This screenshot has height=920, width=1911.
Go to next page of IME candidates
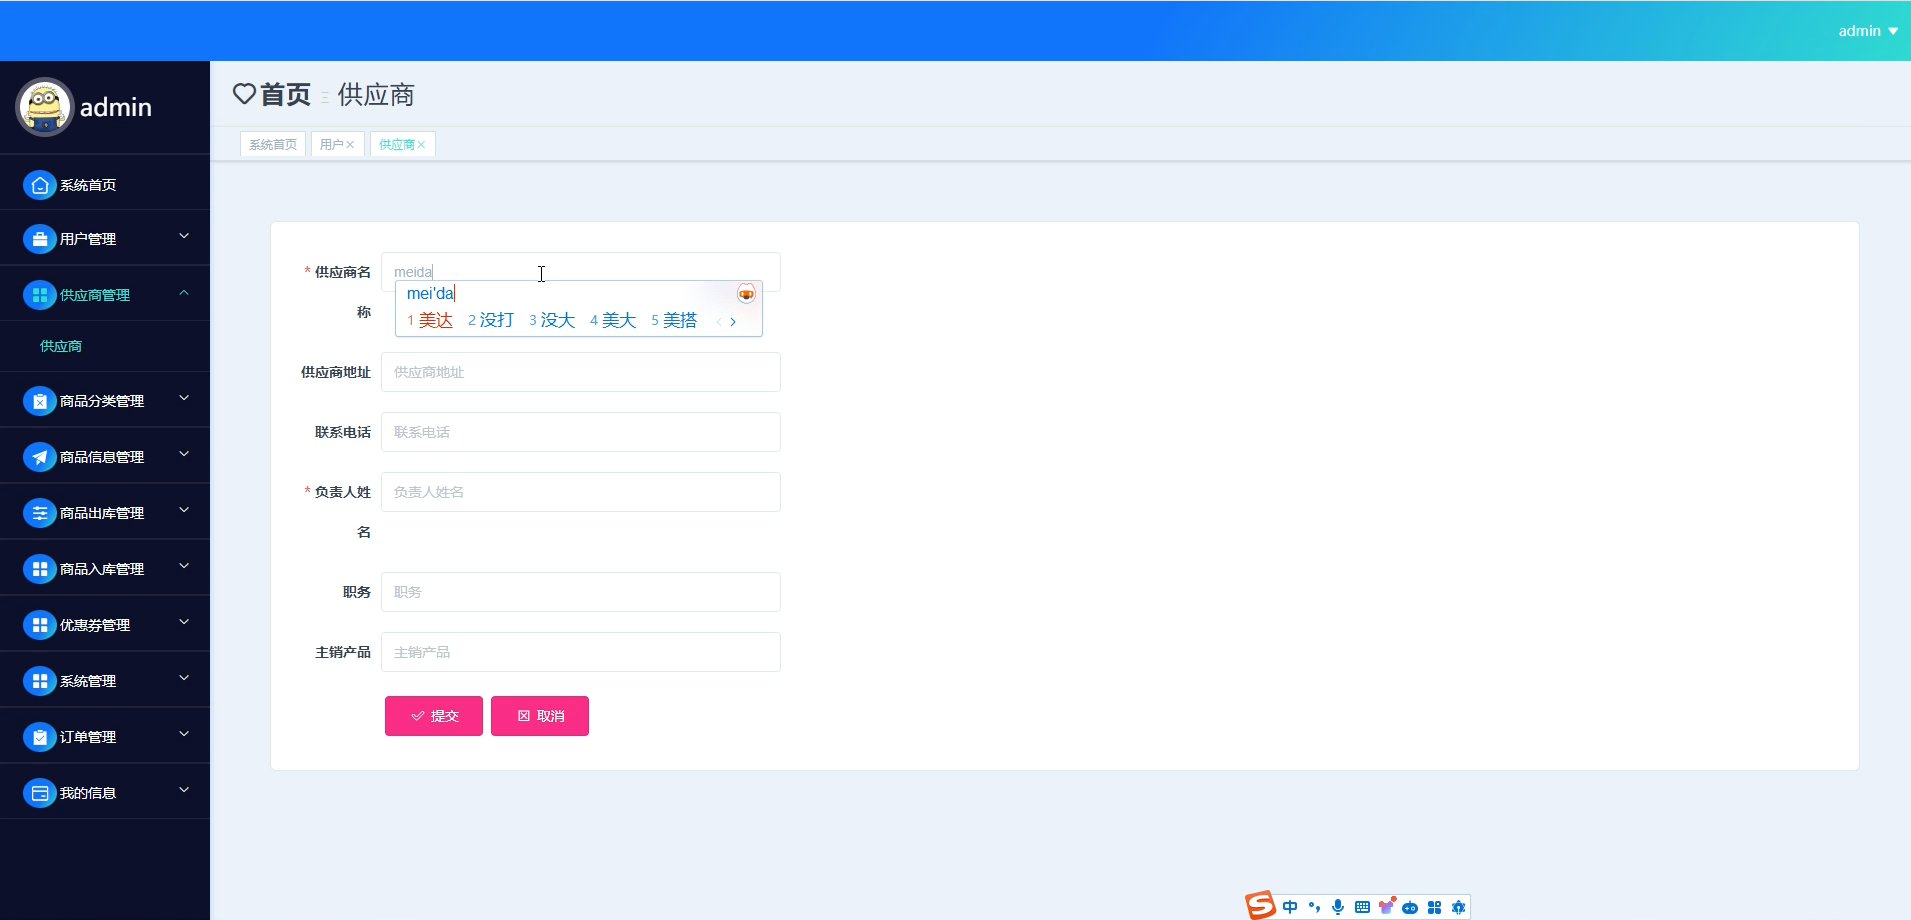[733, 321]
